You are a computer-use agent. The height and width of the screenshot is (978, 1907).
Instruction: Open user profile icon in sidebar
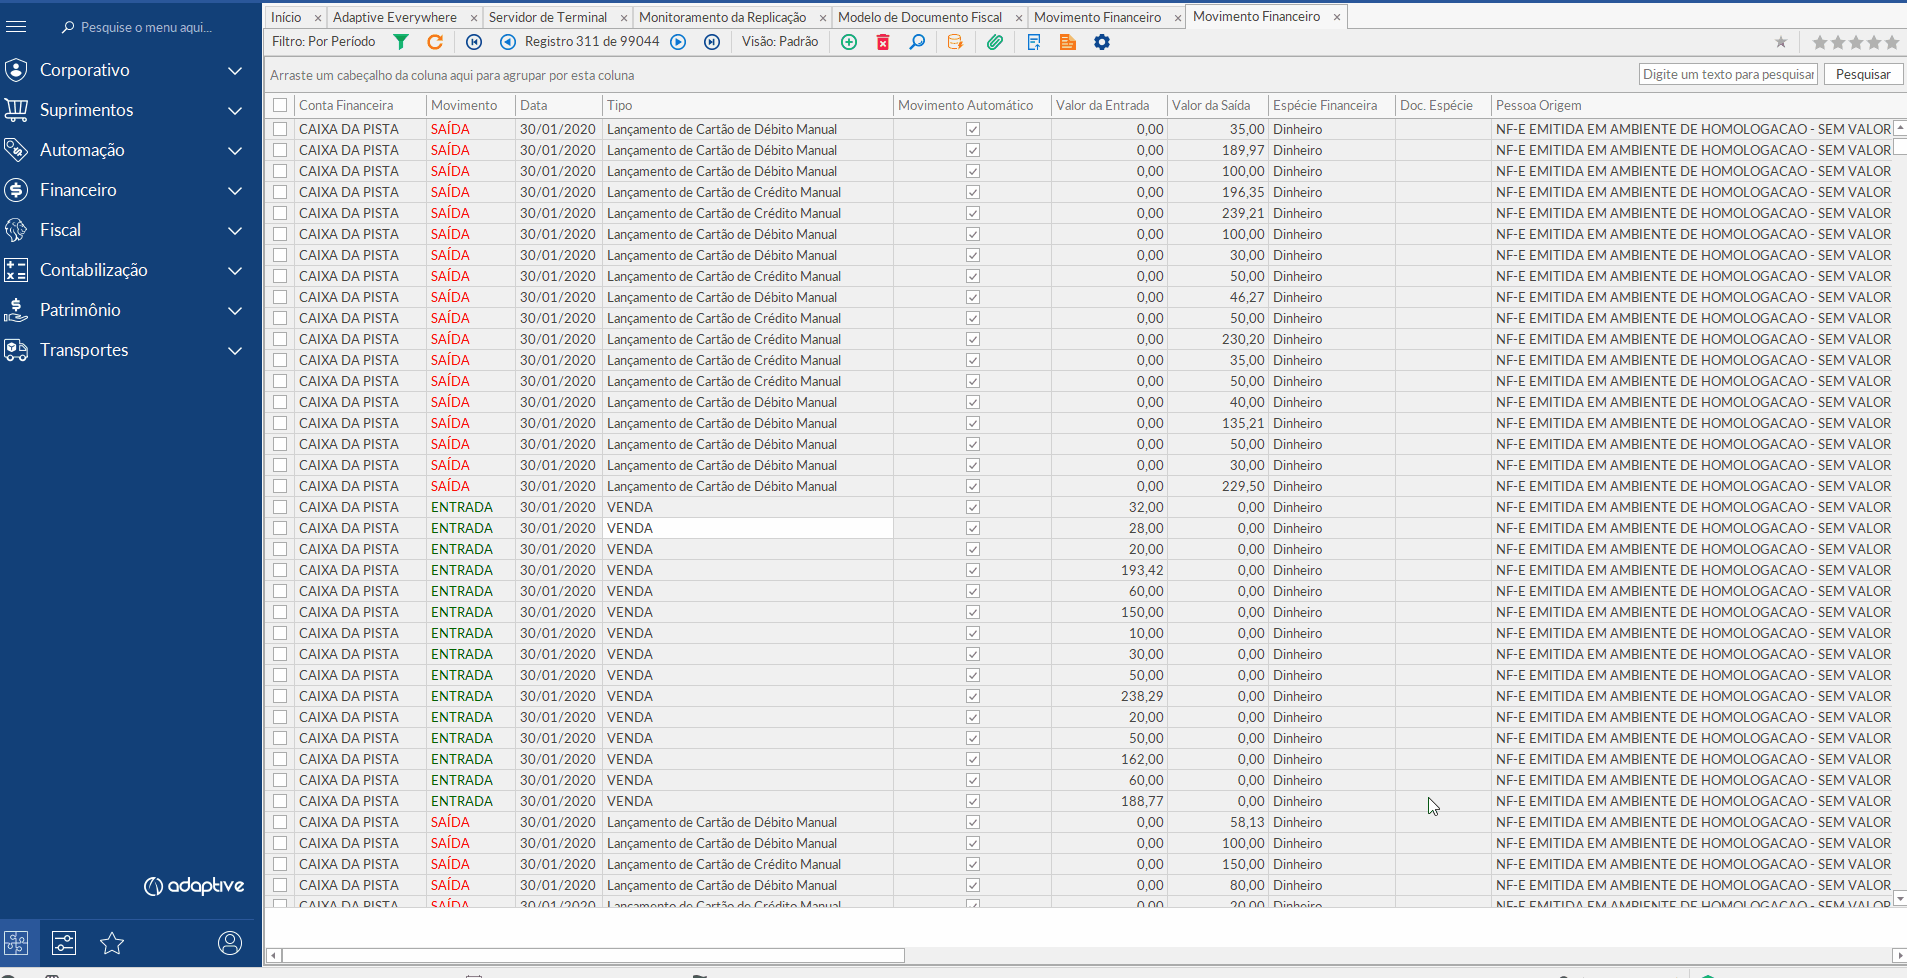coord(230,943)
